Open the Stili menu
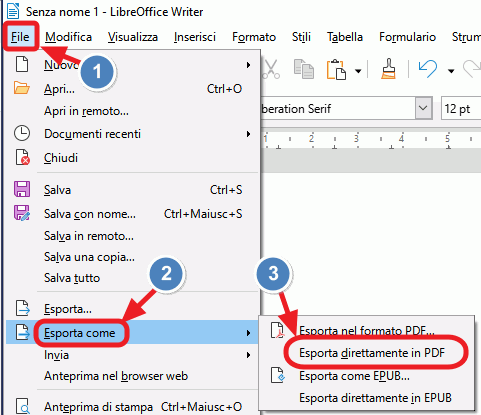 point(301,37)
